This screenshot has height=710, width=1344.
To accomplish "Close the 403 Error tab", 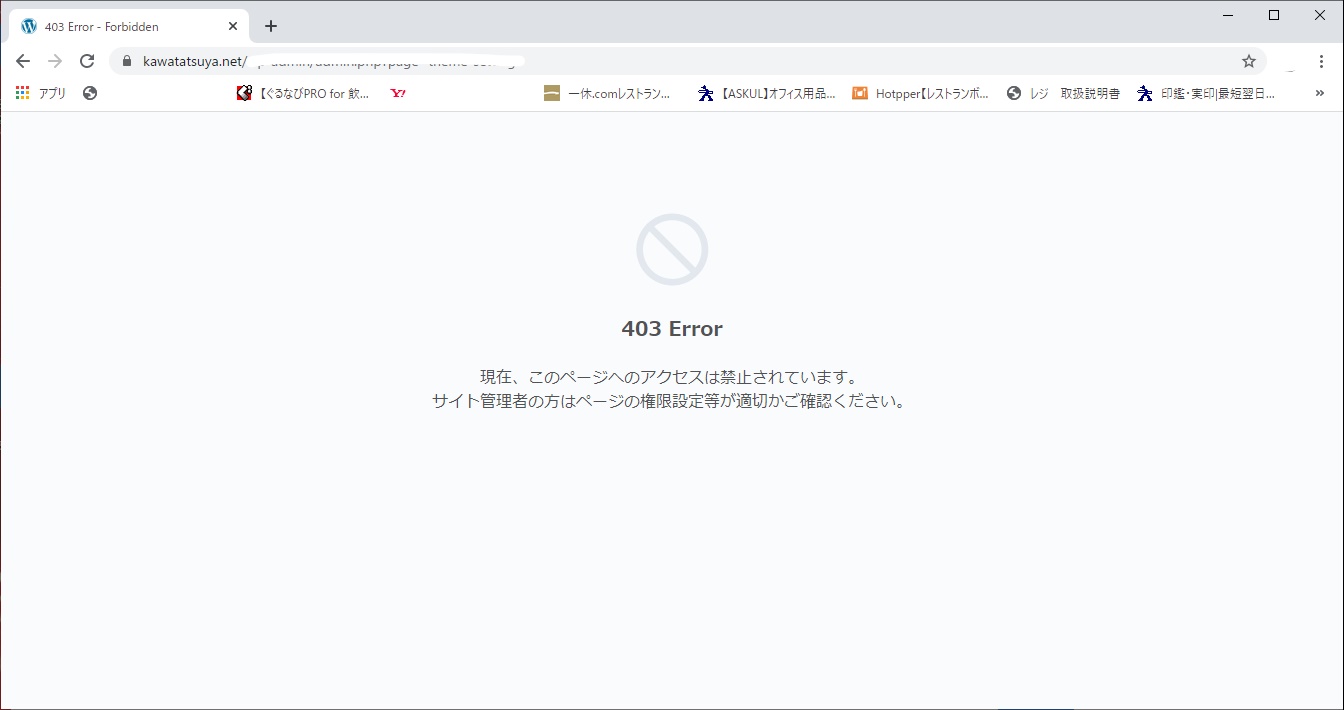I will click(233, 27).
